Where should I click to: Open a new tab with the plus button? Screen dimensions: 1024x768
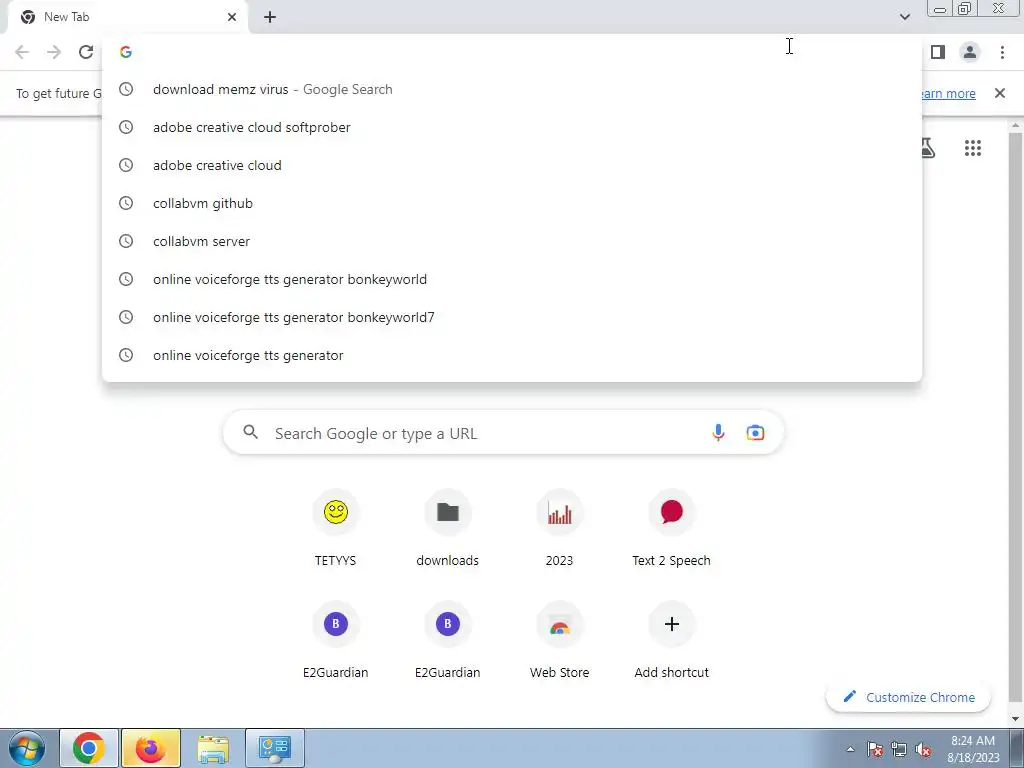[270, 17]
